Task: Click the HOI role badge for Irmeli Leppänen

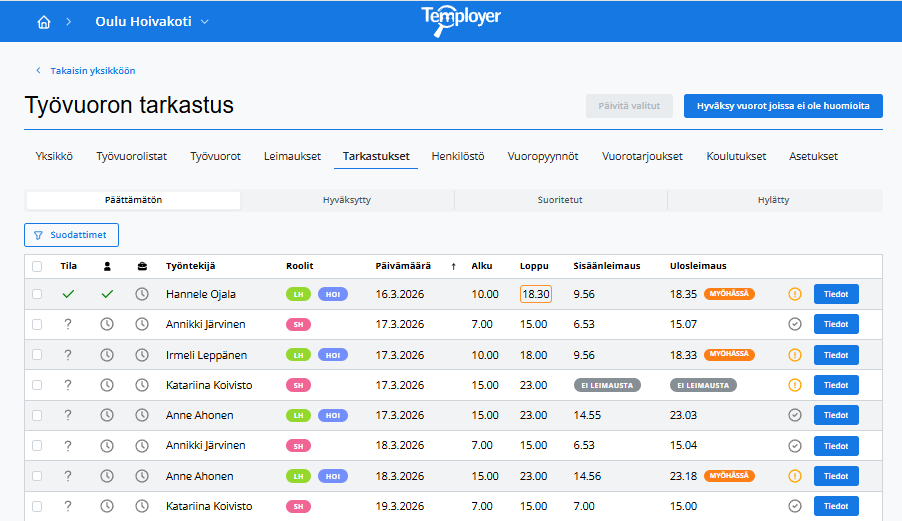Action: [332, 355]
